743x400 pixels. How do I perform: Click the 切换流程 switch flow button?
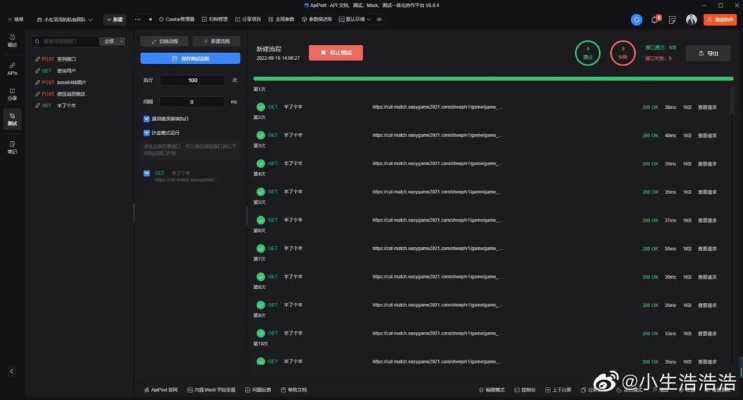[x=164, y=41]
